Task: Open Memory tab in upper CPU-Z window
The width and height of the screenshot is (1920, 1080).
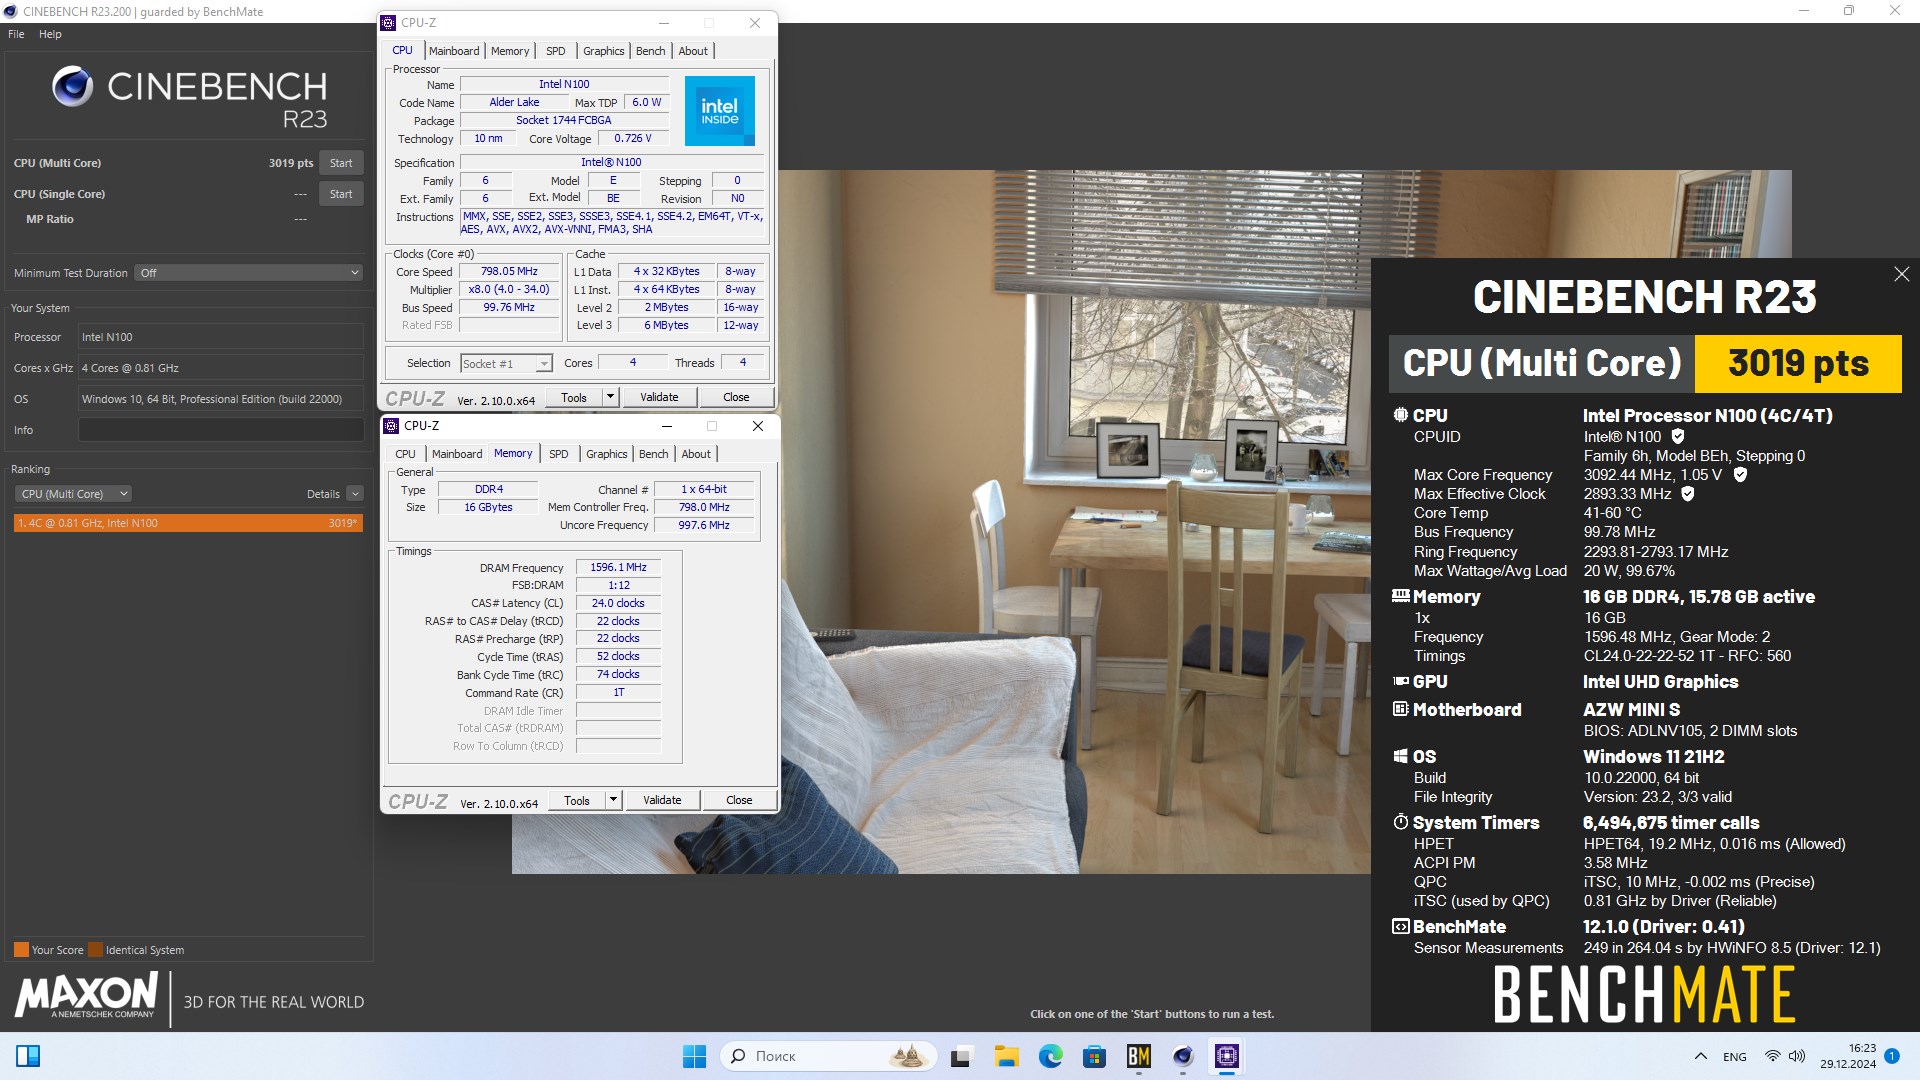Action: pos(510,51)
